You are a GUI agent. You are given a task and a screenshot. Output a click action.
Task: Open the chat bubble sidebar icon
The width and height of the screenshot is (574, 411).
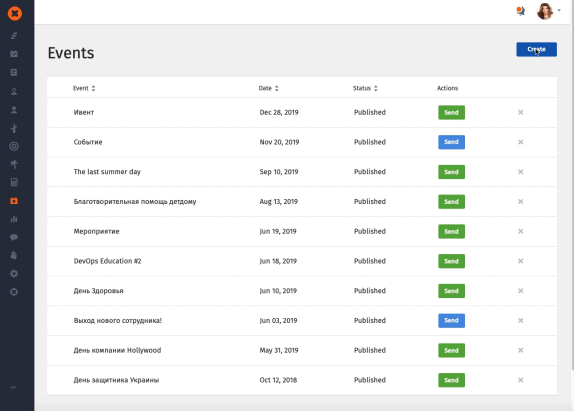[14, 237]
